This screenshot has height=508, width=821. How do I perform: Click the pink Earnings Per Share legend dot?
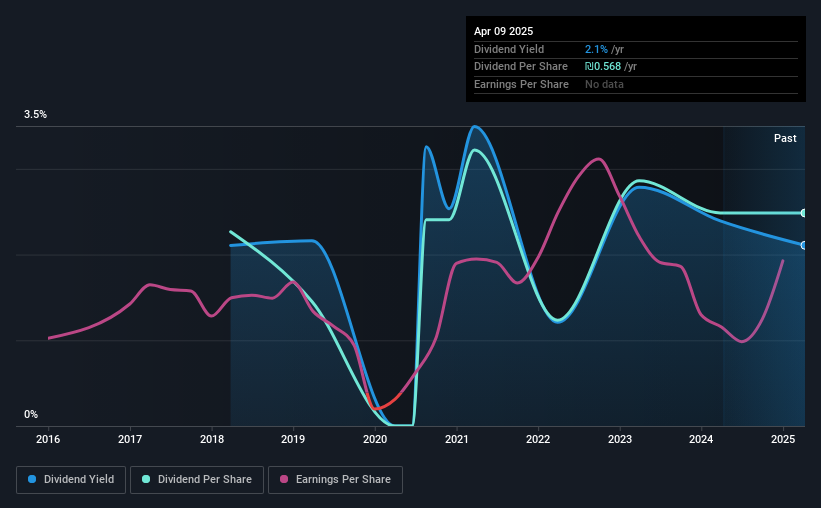[x=284, y=479]
